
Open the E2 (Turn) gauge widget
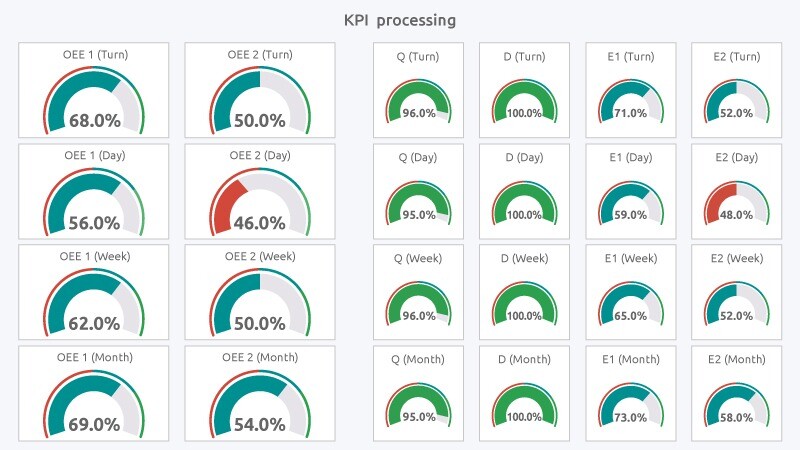[x=737, y=100]
